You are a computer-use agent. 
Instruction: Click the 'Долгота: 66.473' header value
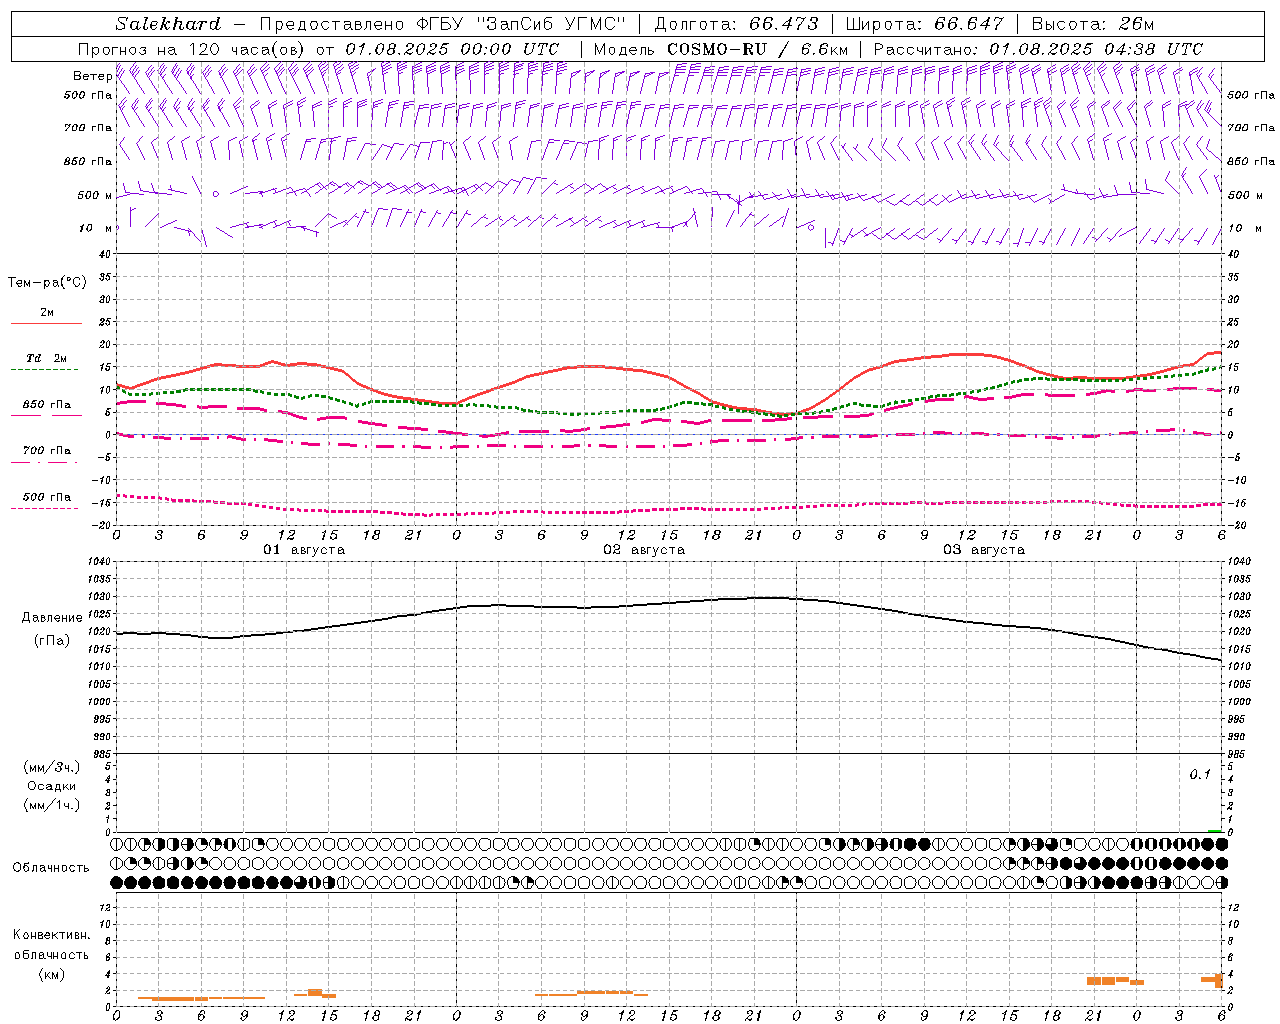point(736,24)
